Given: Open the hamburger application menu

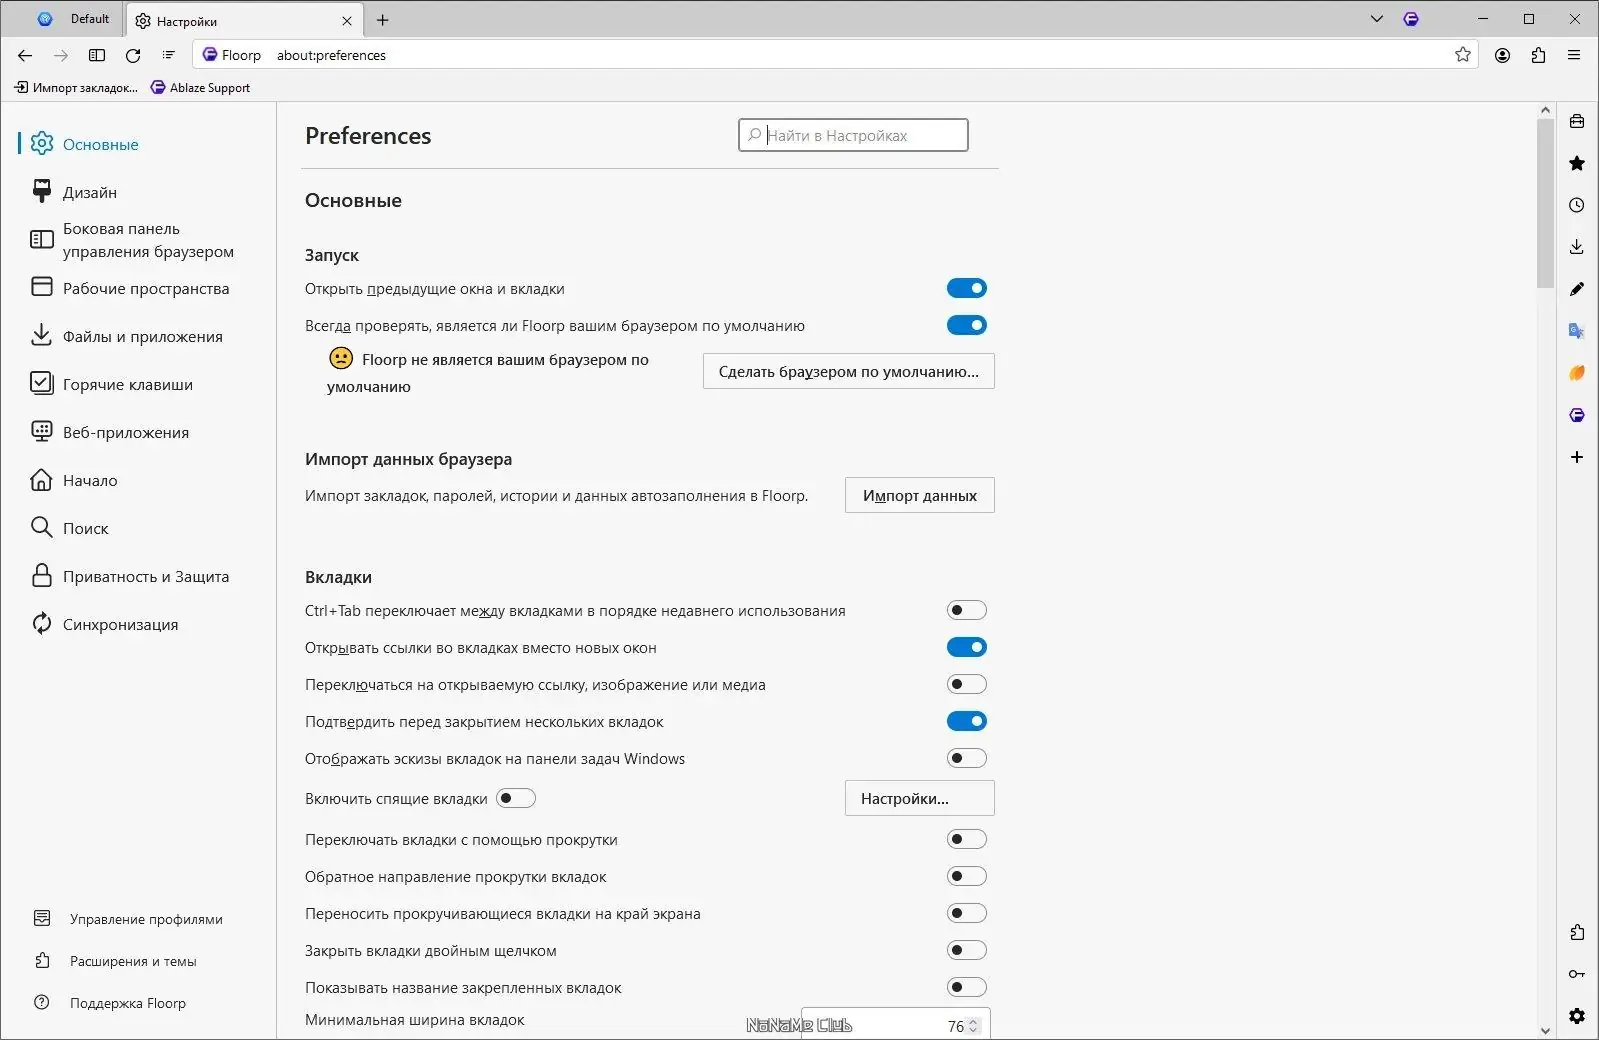Looking at the screenshot, I should 1574,55.
